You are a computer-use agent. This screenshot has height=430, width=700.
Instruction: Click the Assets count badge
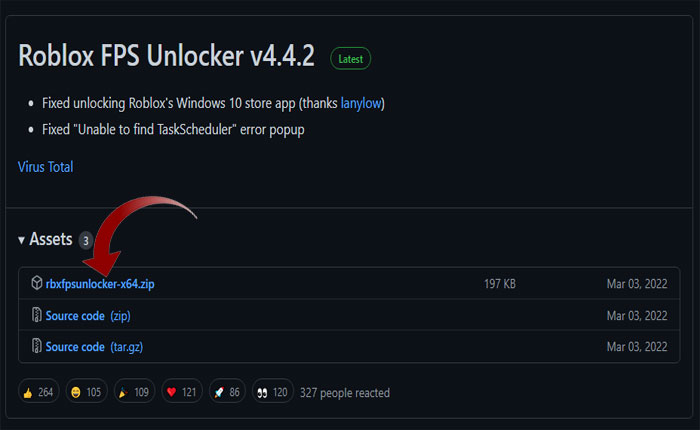(86, 240)
